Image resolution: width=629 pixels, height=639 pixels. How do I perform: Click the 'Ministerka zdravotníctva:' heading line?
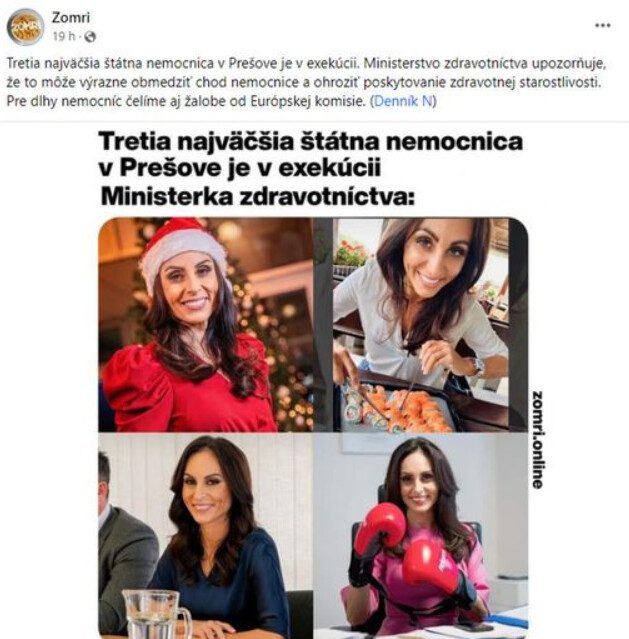pos(257,197)
